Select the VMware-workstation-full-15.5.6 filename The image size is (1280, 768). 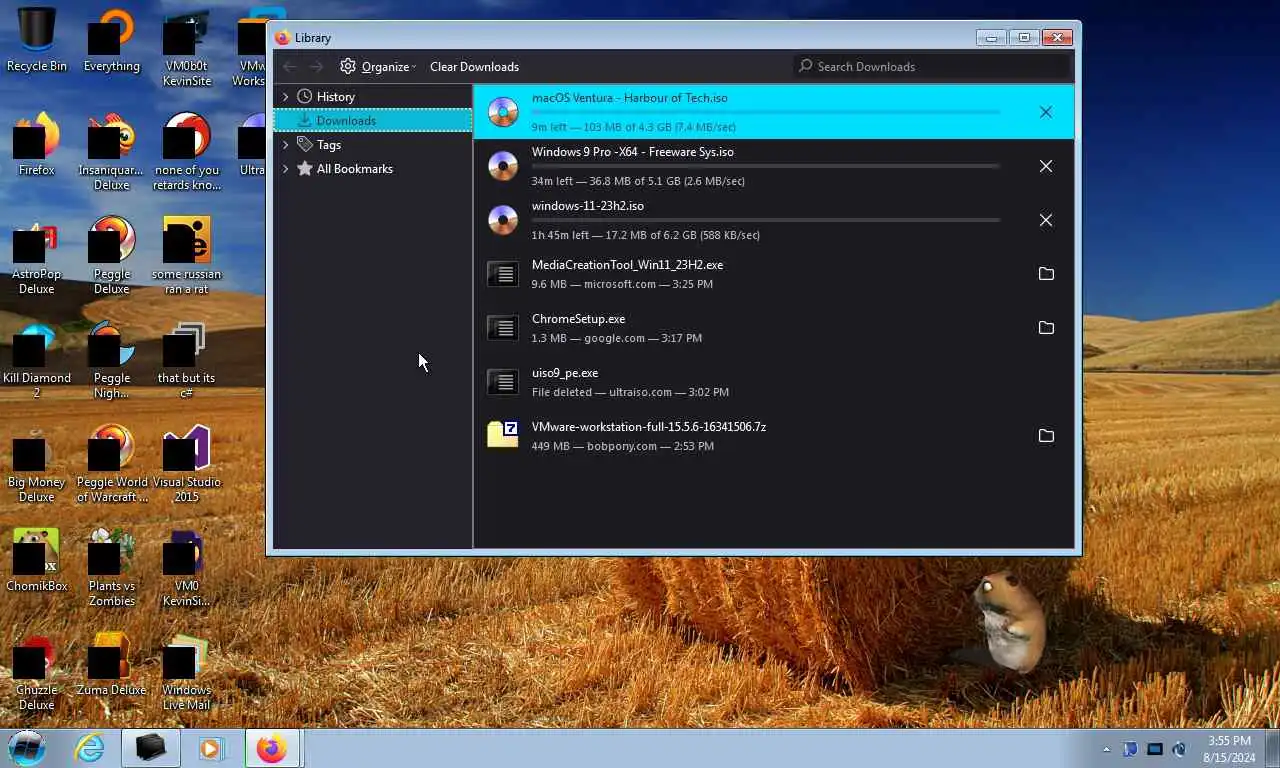pyautogui.click(x=649, y=427)
